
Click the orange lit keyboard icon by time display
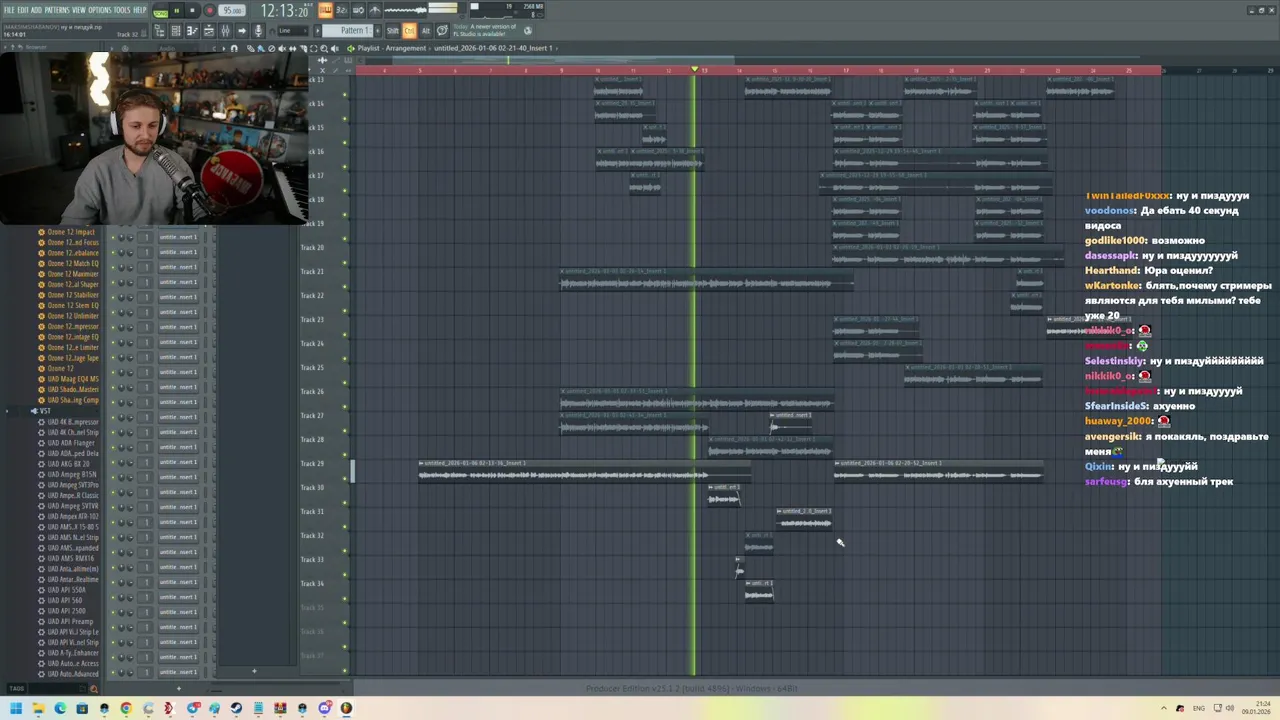(325, 10)
